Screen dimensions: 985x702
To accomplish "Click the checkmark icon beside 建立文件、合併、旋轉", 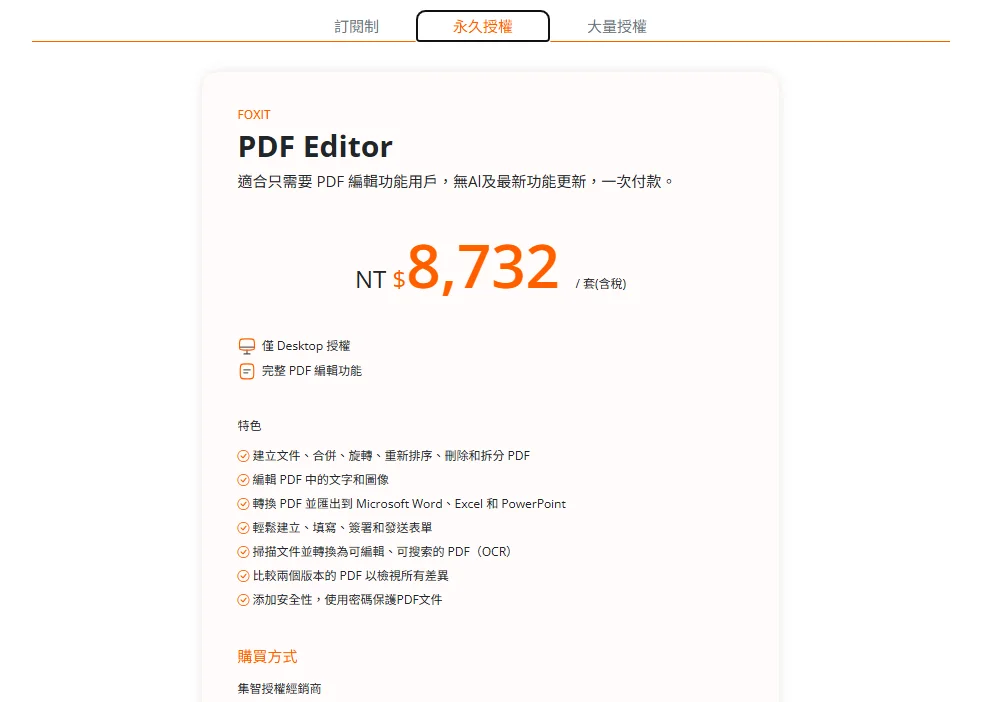I will 243,456.
